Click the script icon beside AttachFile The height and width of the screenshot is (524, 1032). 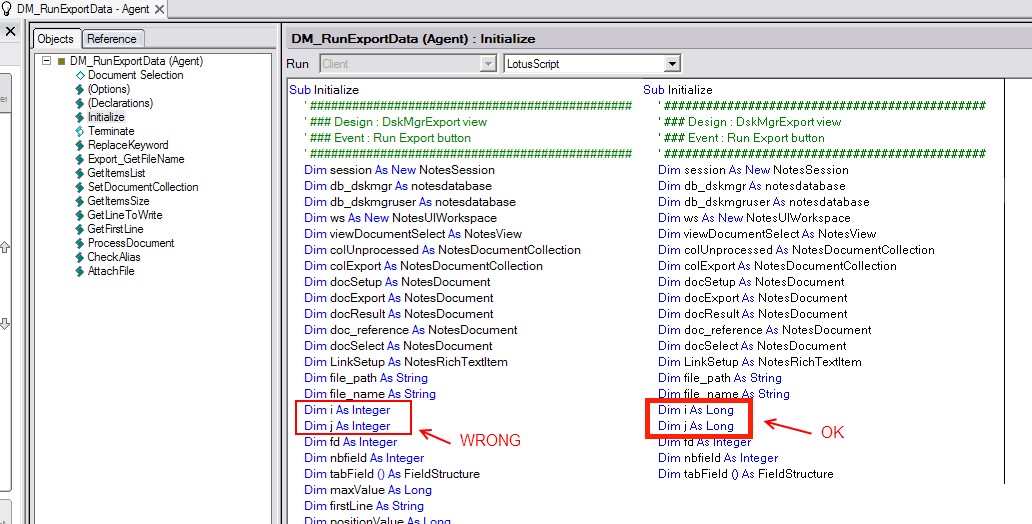(x=80, y=271)
